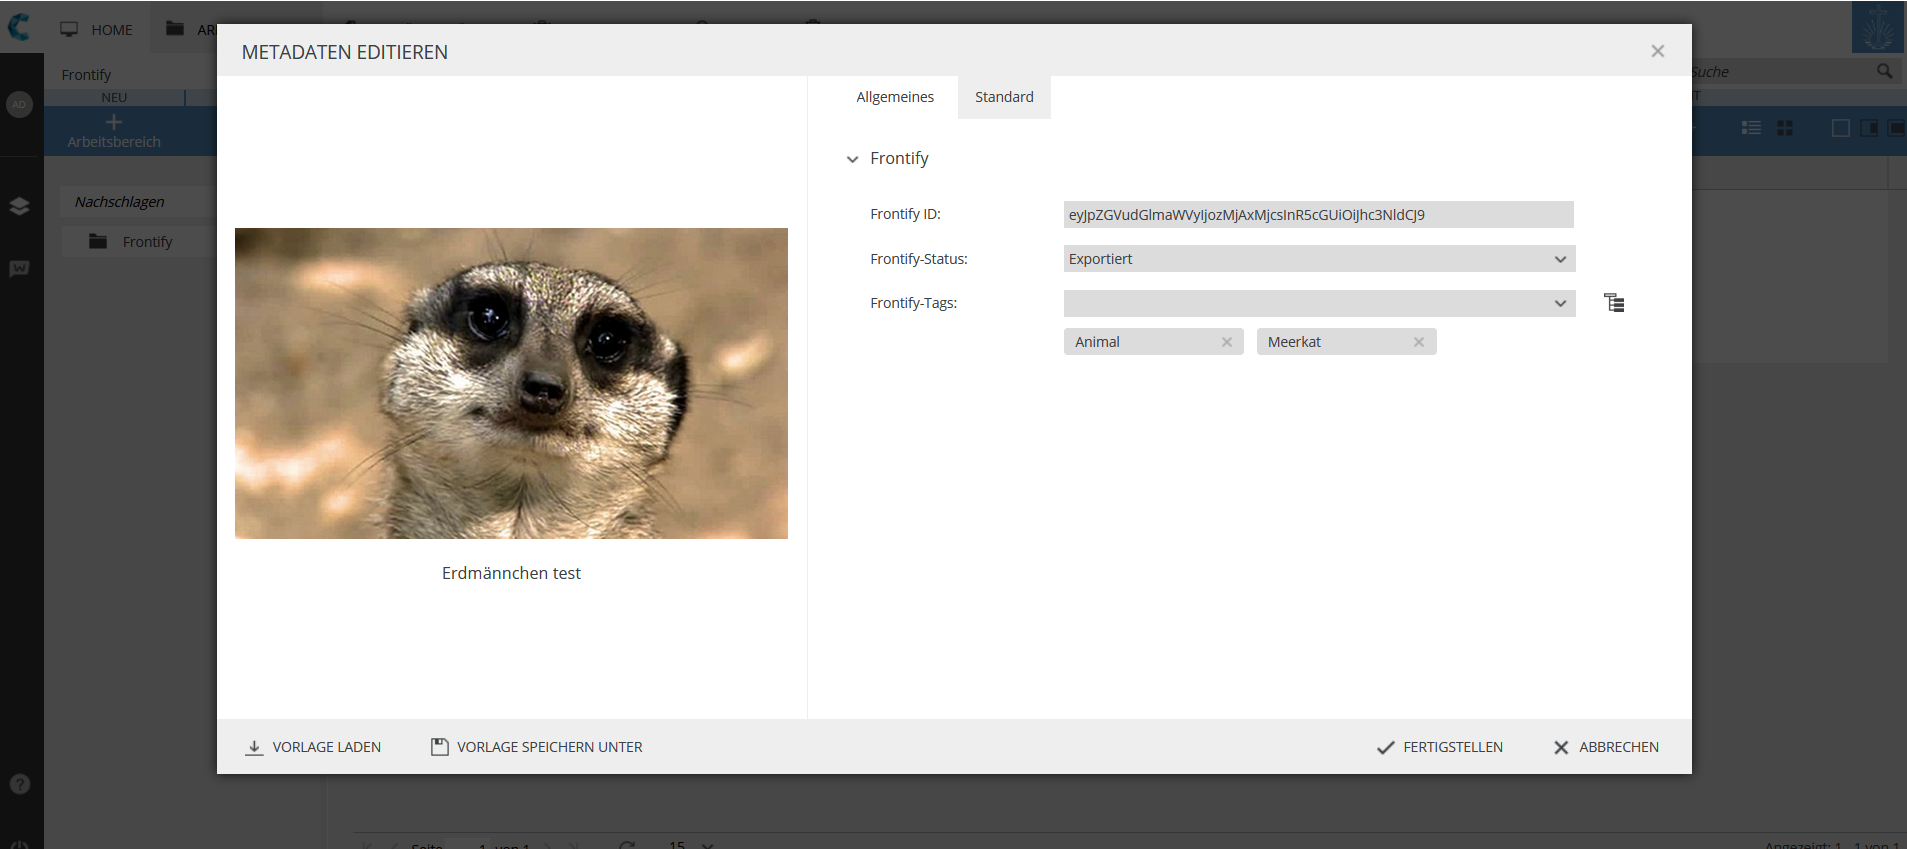Click Abbrechen to cancel
Viewport: 1907px width, 849px height.
click(1606, 747)
